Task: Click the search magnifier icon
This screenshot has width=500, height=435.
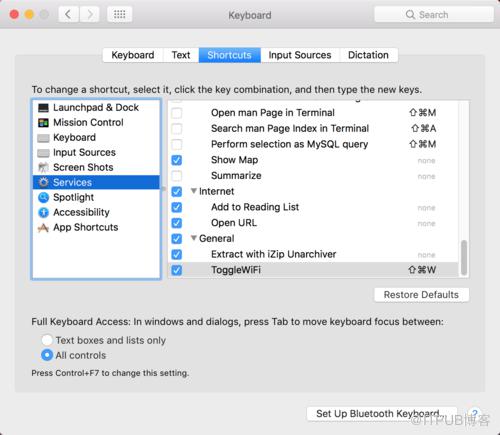Action: click(410, 15)
